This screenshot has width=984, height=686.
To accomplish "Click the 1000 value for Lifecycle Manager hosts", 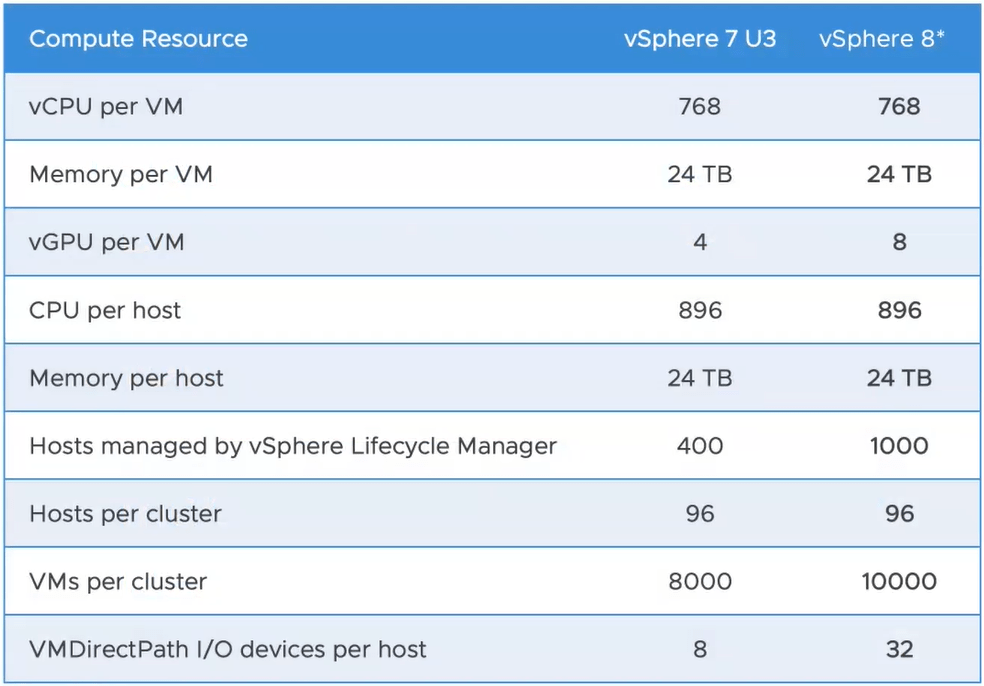I will (x=899, y=446).
